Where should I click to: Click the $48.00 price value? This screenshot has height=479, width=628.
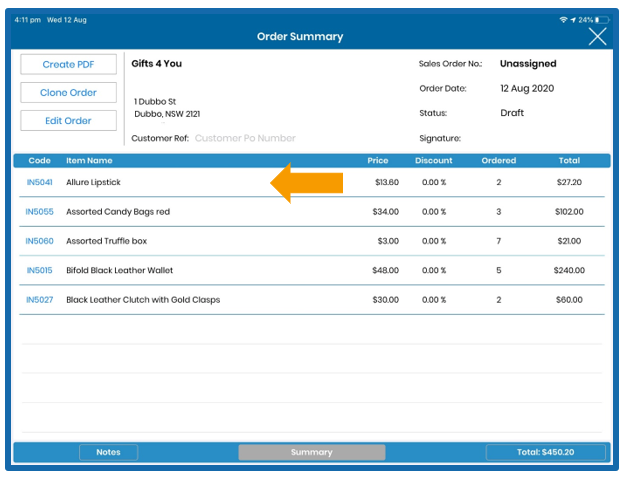[386, 270]
